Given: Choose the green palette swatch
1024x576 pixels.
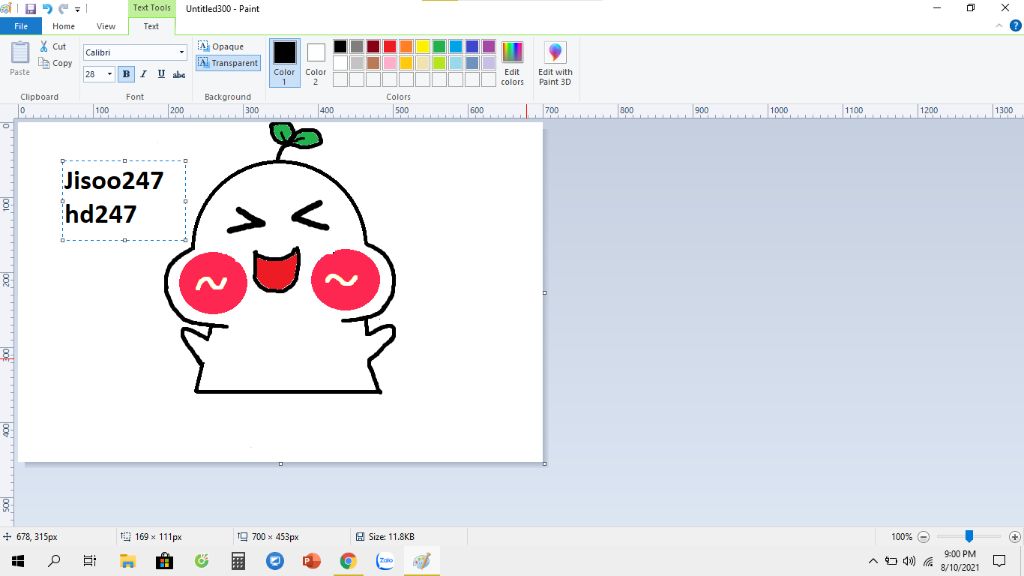Looking at the screenshot, I should pyautogui.click(x=439, y=46).
